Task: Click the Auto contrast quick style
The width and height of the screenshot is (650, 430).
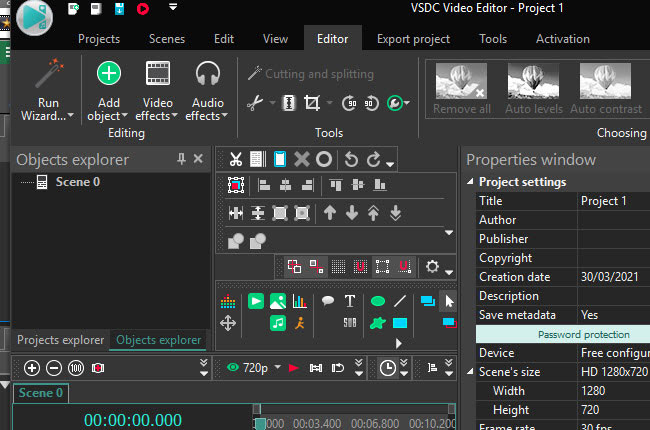Action: (606, 88)
